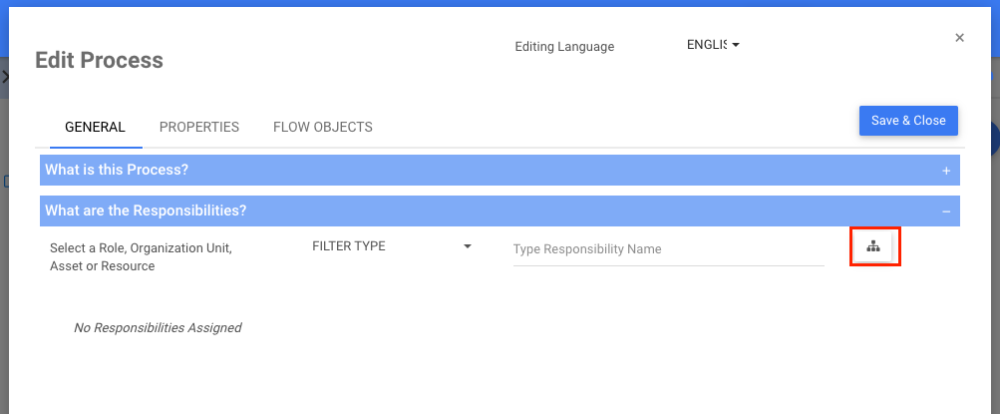Click the Edit Process heading
The height and width of the screenshot is (414, 1000).
(x=99, y=61)
